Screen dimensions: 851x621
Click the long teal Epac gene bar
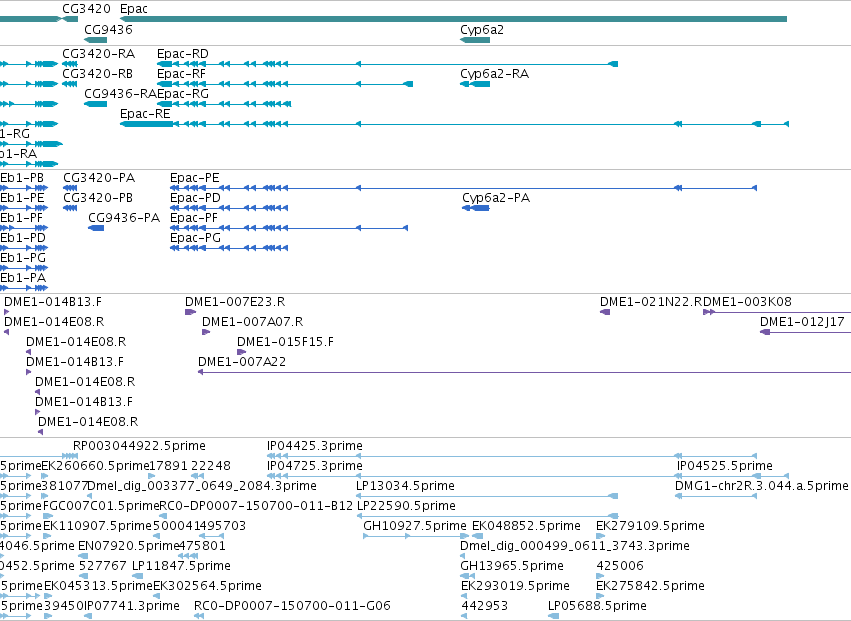click(x=453, y=19)
